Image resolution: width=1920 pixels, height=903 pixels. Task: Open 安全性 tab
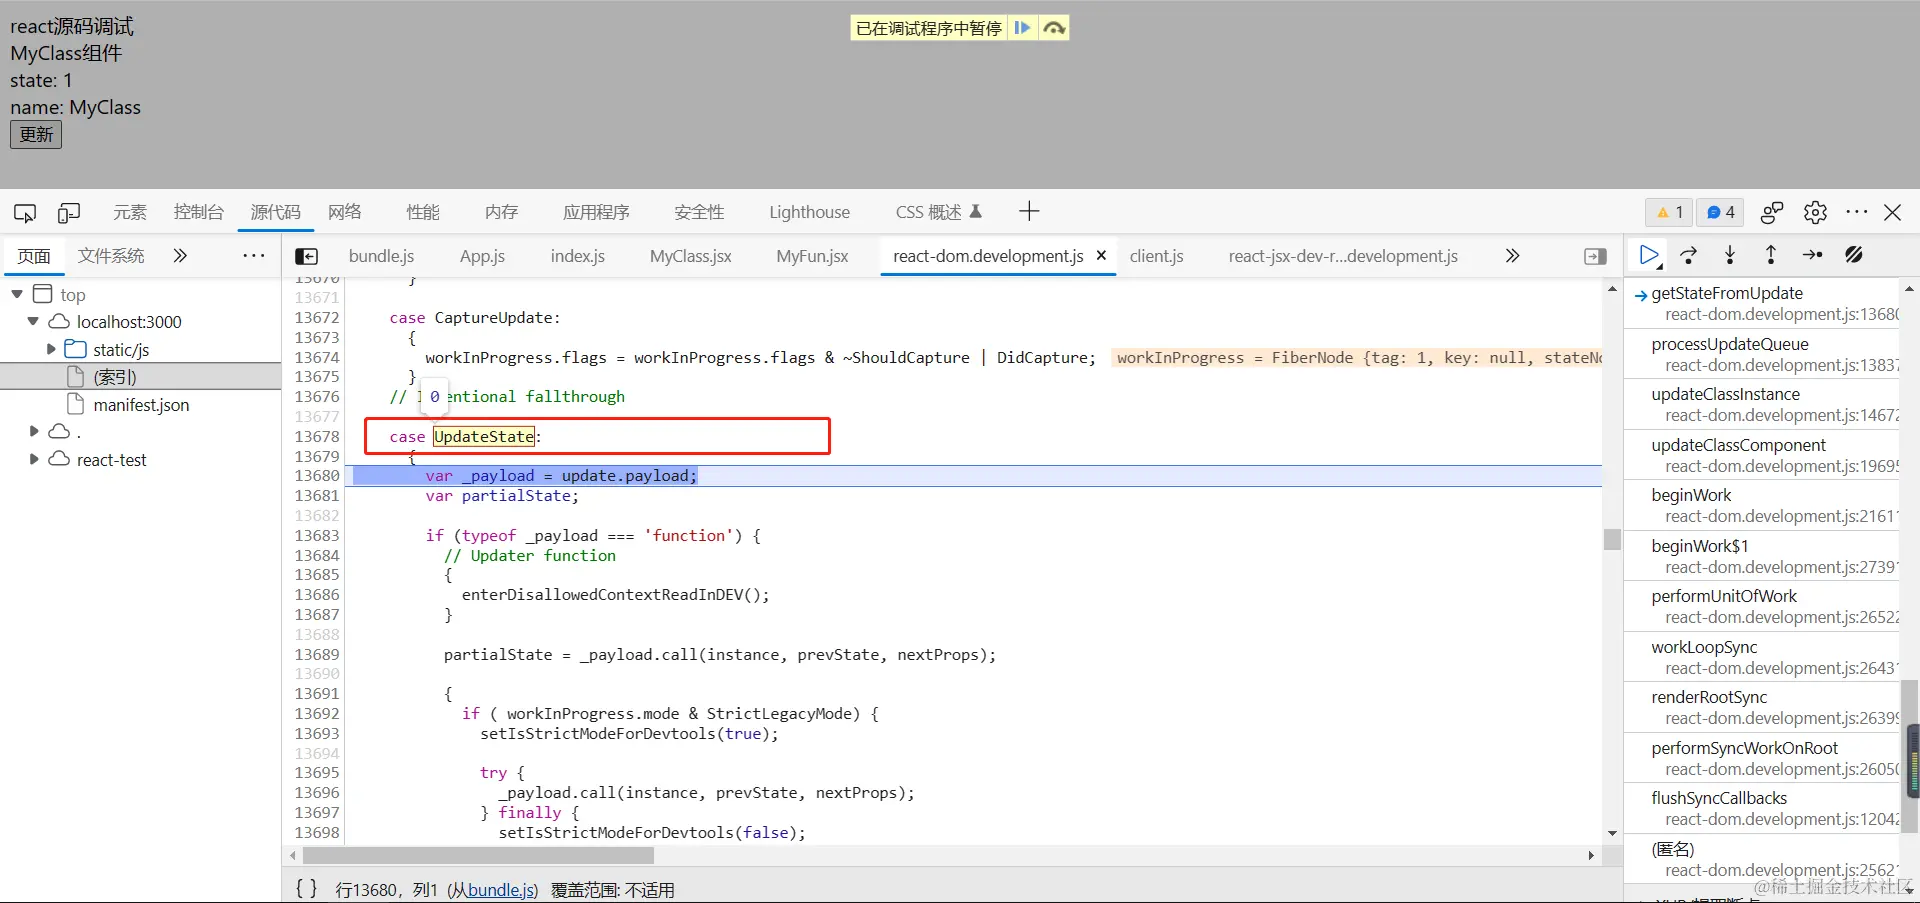(x=699, y=212)
